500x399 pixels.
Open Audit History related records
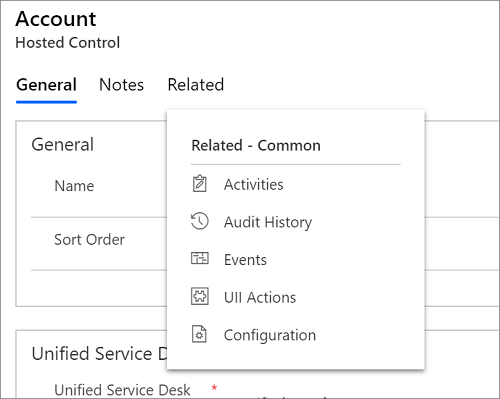[268, 222]
